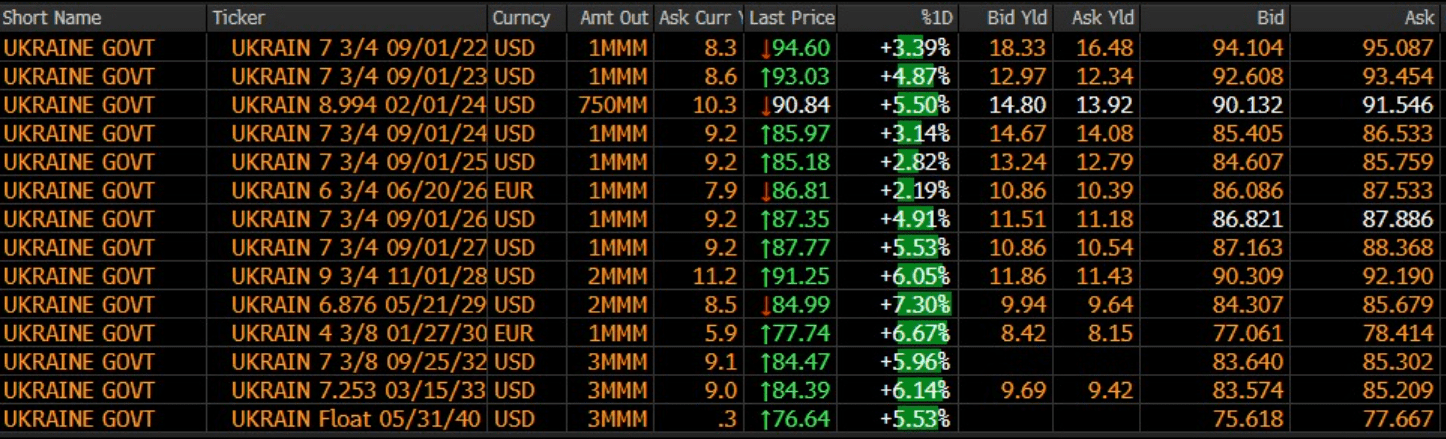Click the Last Price column header
This screenshot has height=439, width=1446.
coord(791,18)
